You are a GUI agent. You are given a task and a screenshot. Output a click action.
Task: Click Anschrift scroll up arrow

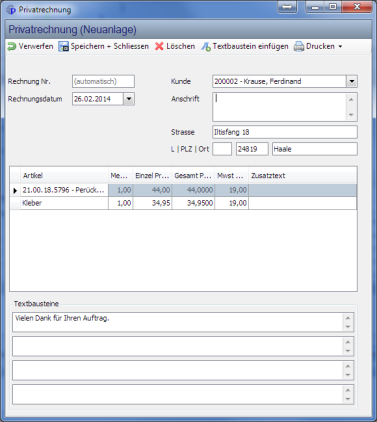351,100
